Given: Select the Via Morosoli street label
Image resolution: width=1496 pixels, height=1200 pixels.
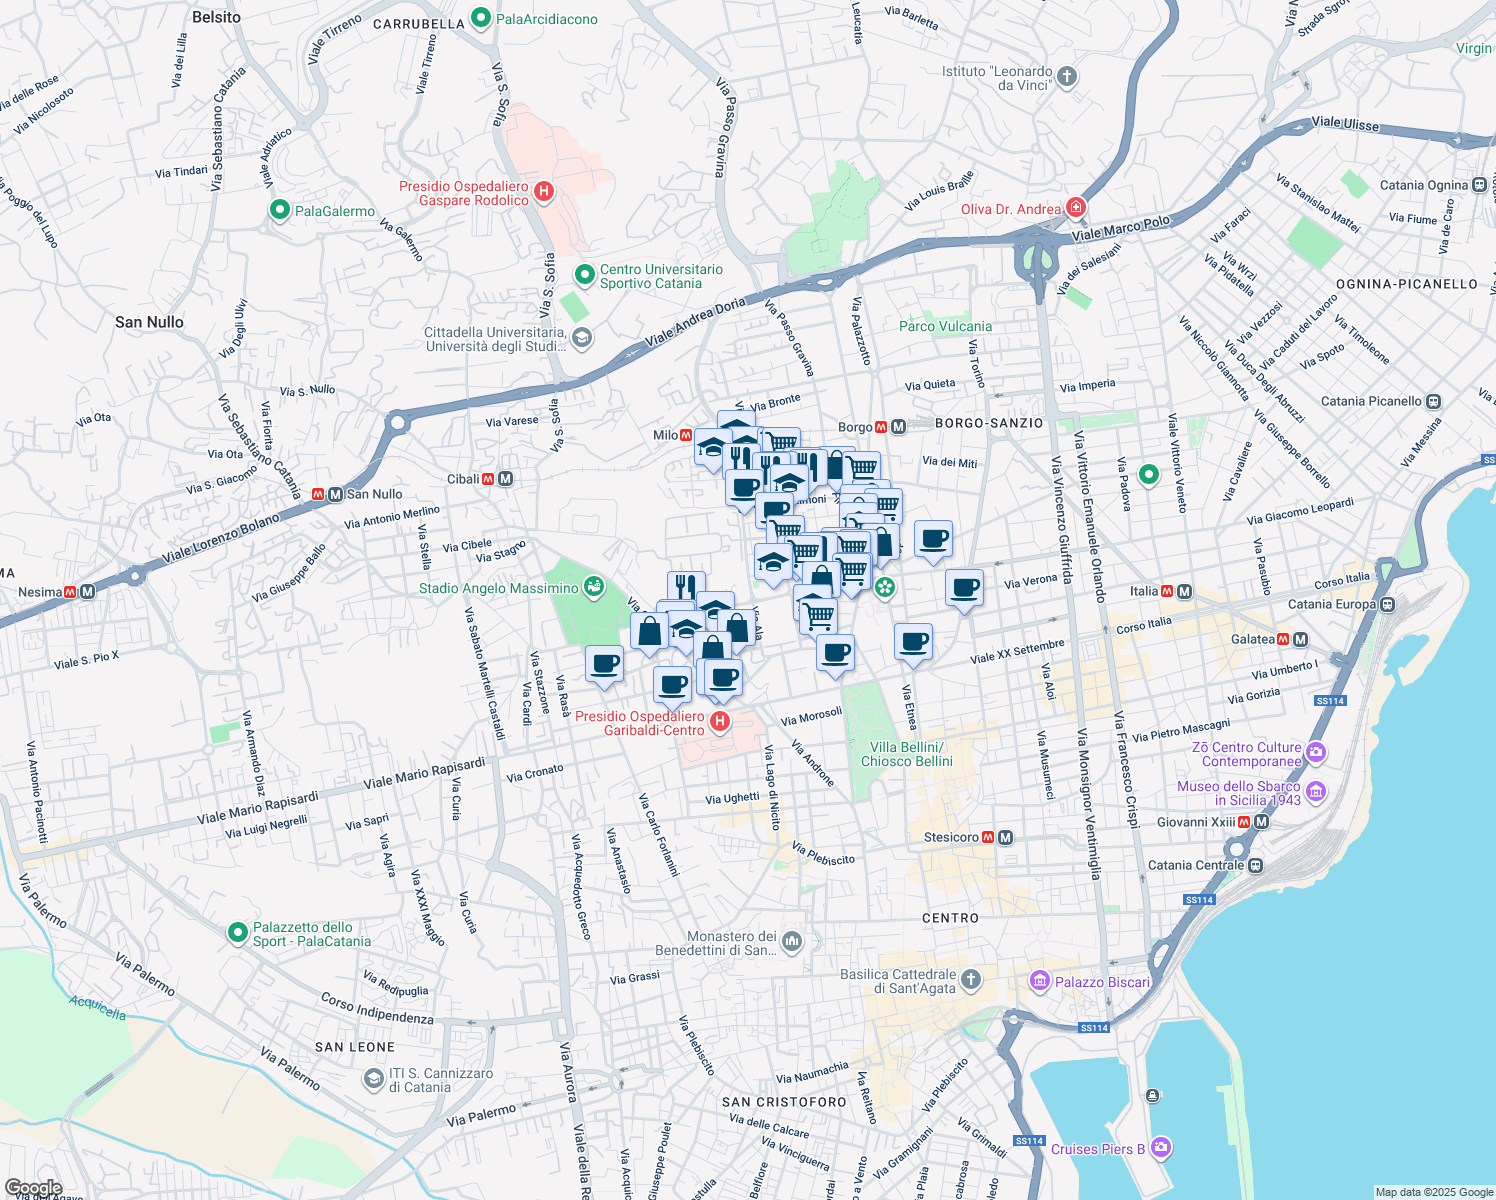Looking at the screenshot, I should point(811,715).
